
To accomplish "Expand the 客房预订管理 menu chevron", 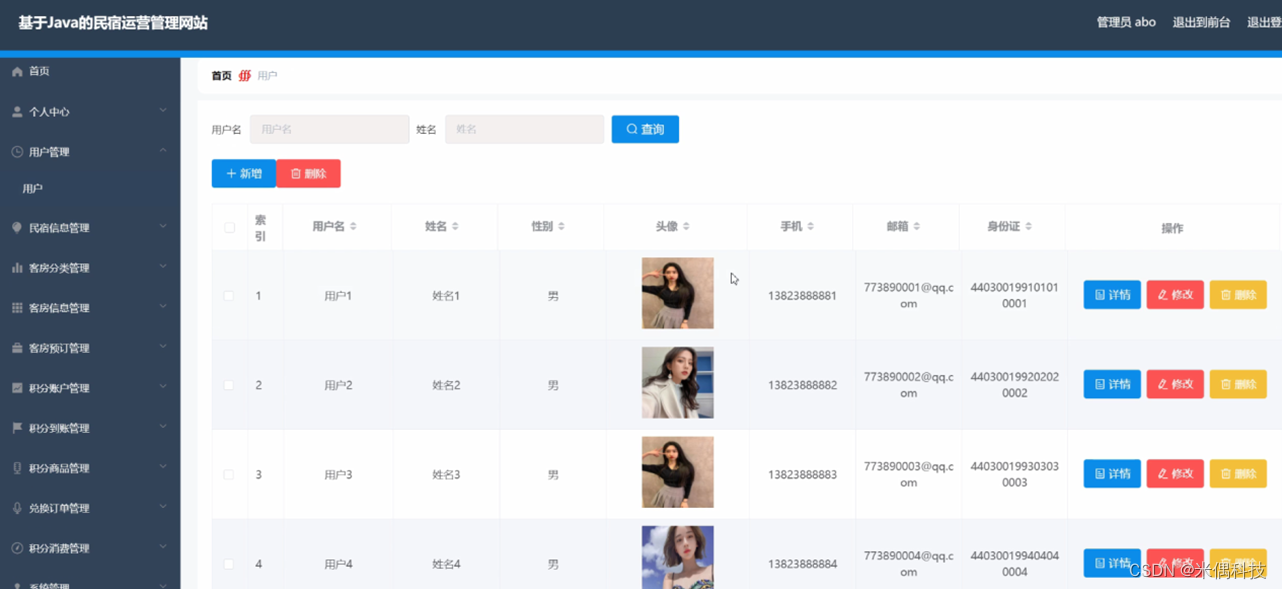I will [x=163, y=347].
